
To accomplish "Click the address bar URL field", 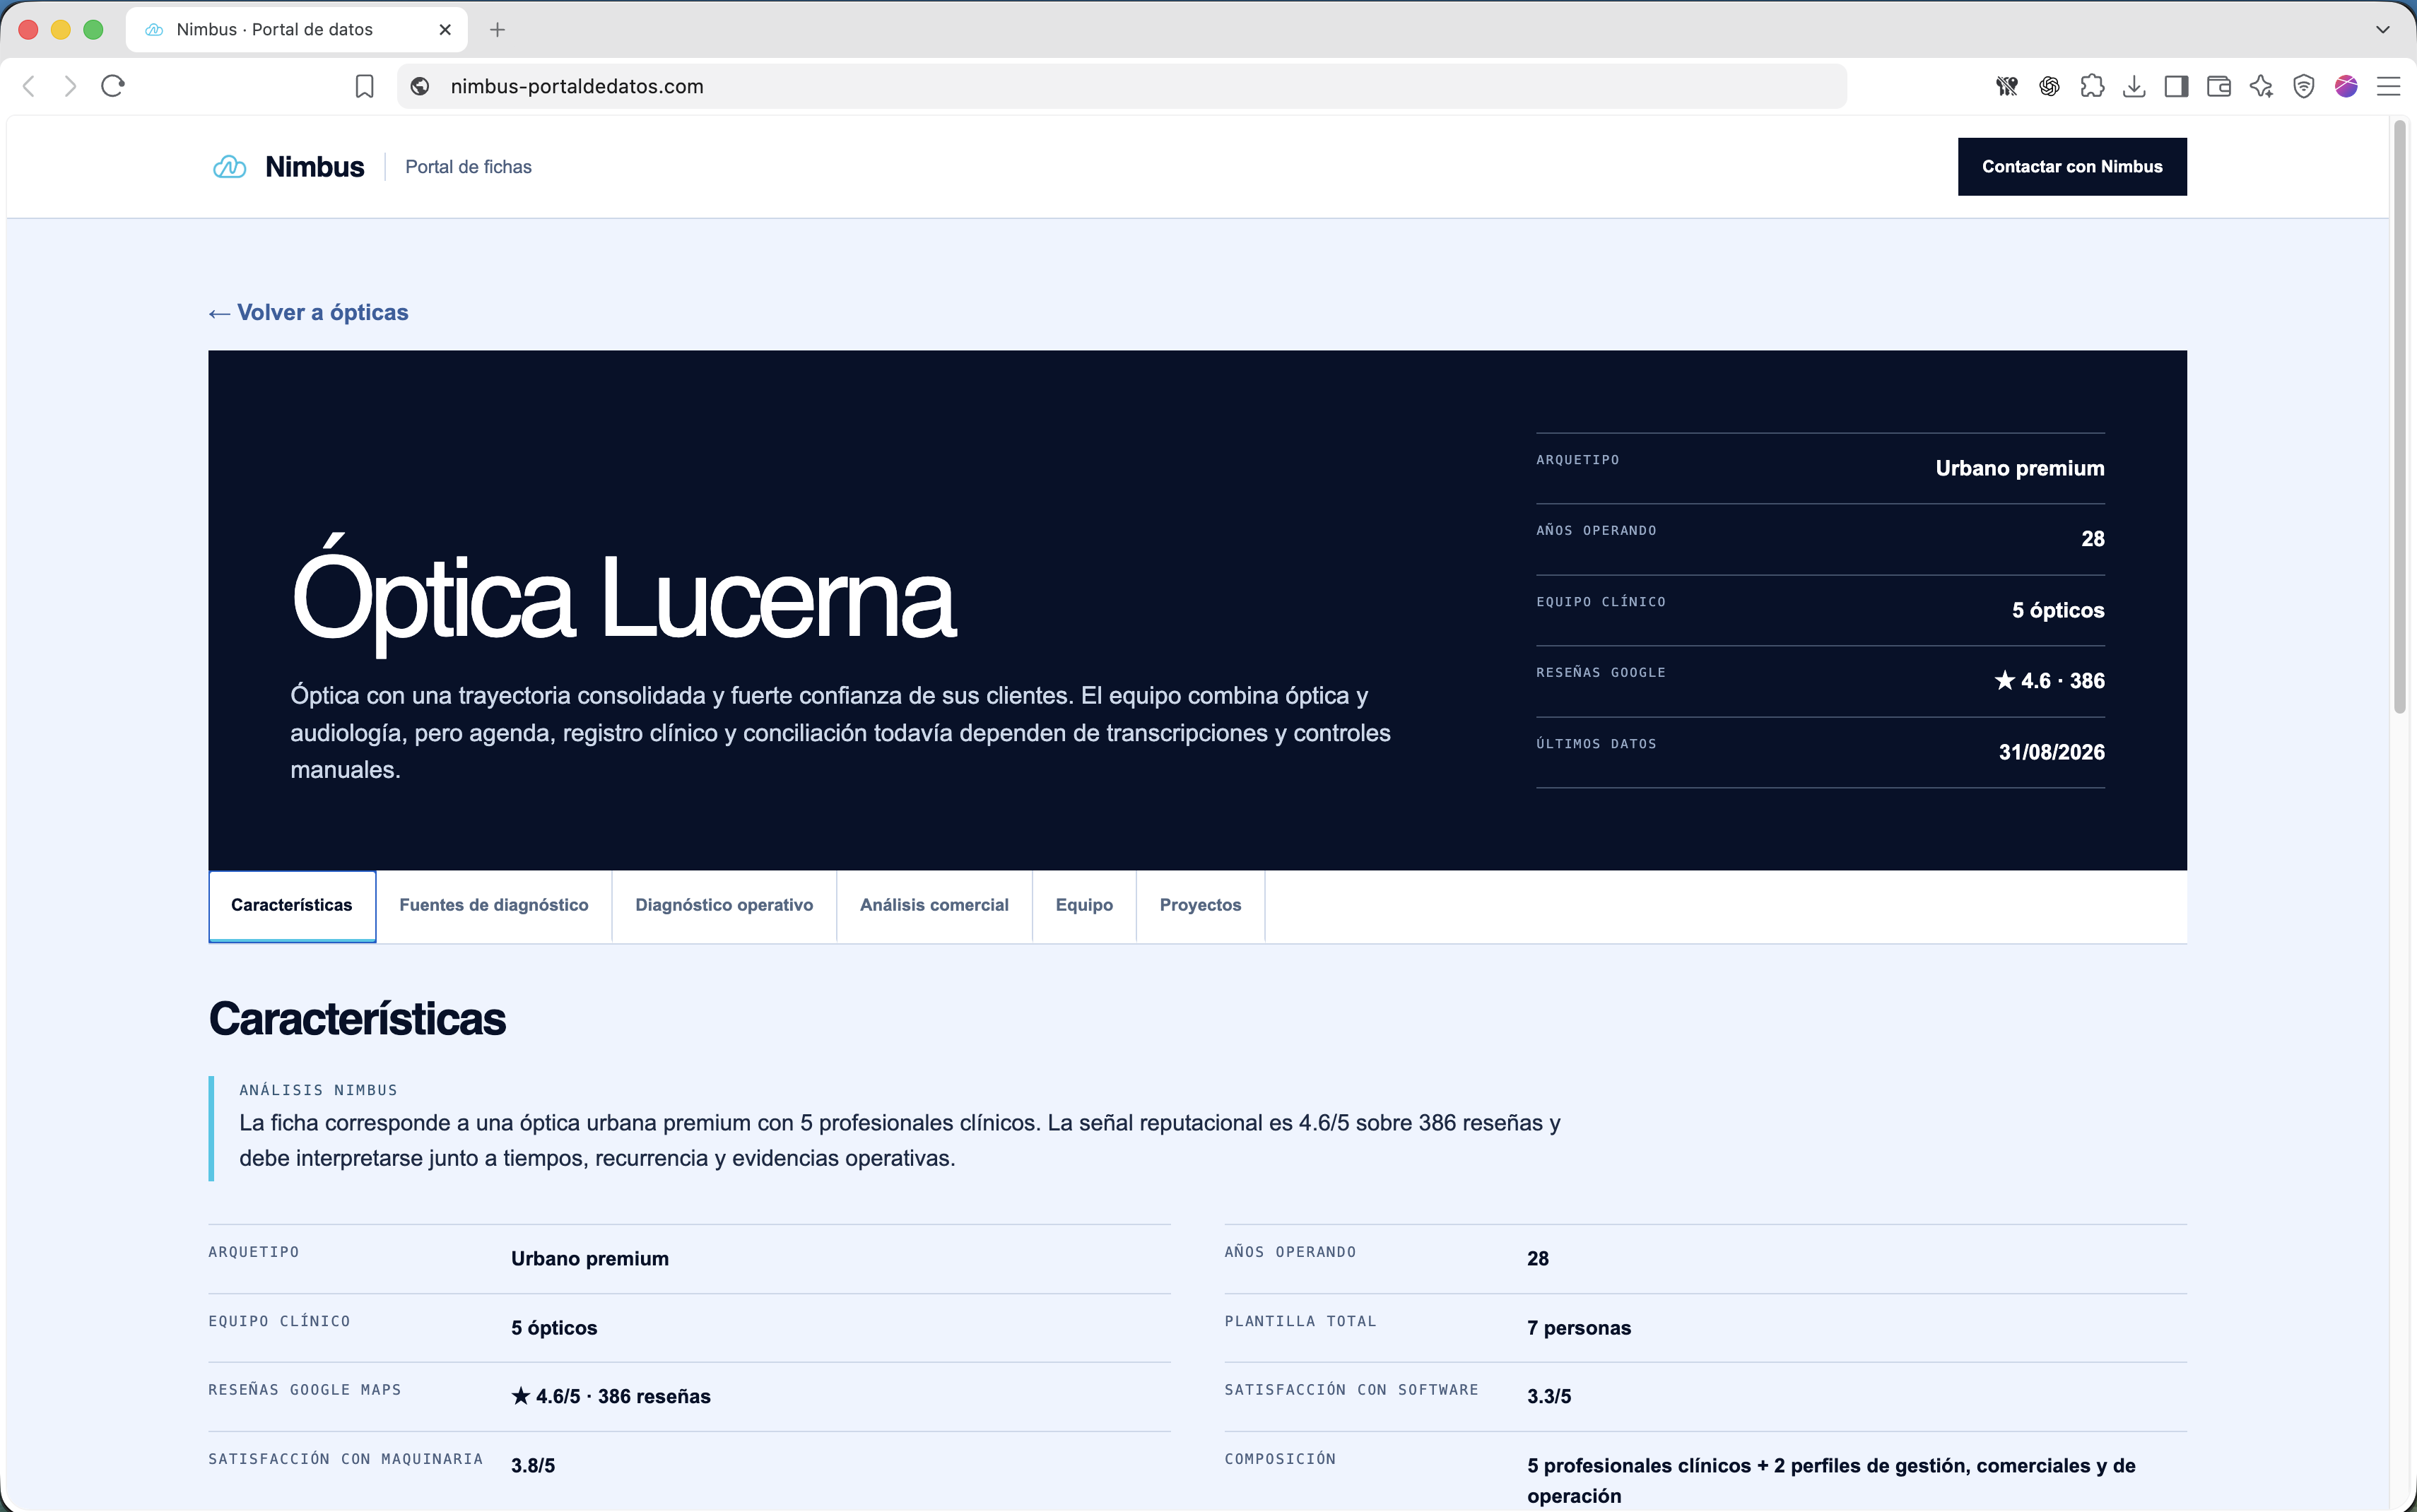I will [x=1122, y=87].
